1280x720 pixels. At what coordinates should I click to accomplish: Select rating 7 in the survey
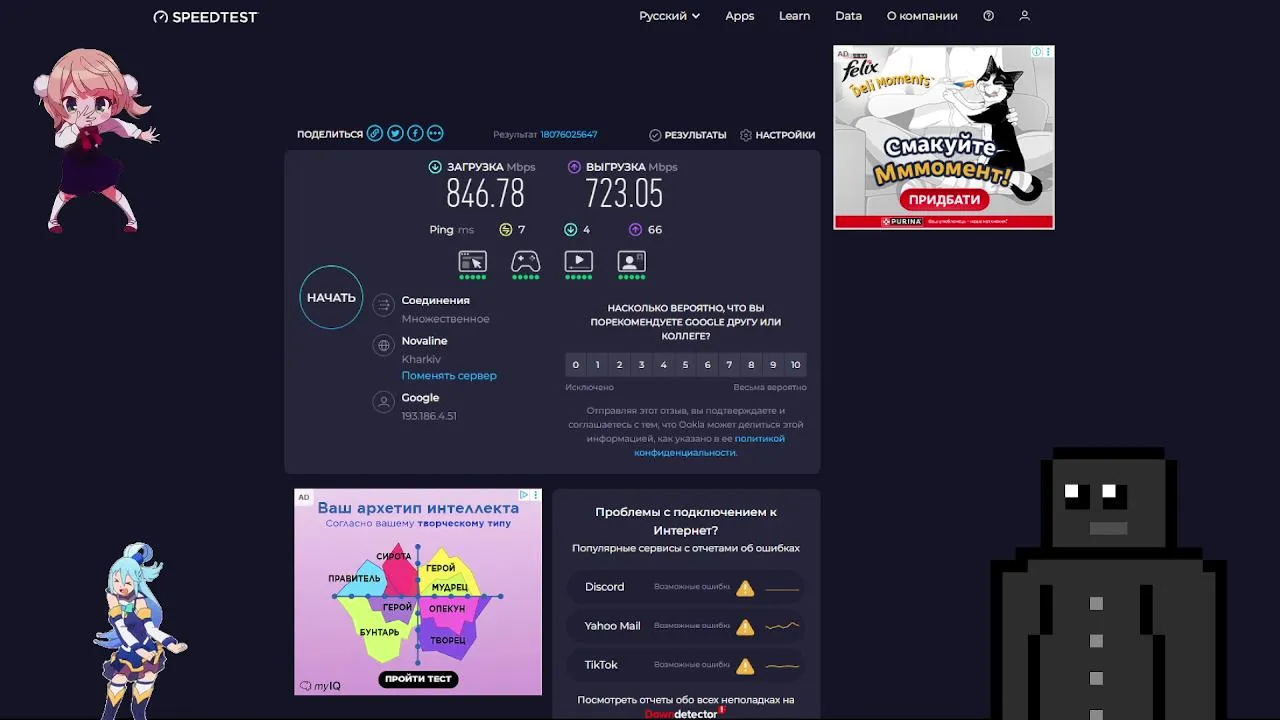coord(729,364)
